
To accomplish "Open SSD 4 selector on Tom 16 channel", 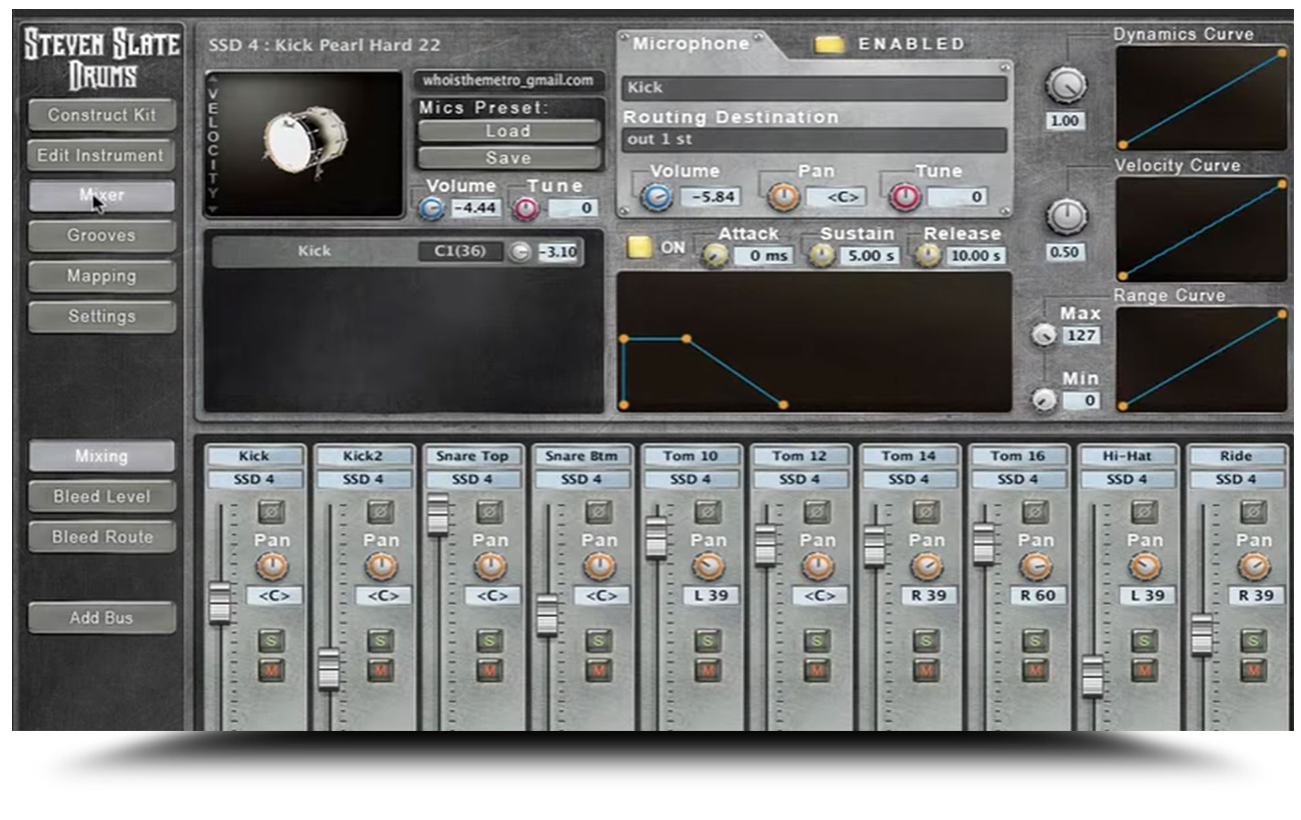I will 1017,480.
